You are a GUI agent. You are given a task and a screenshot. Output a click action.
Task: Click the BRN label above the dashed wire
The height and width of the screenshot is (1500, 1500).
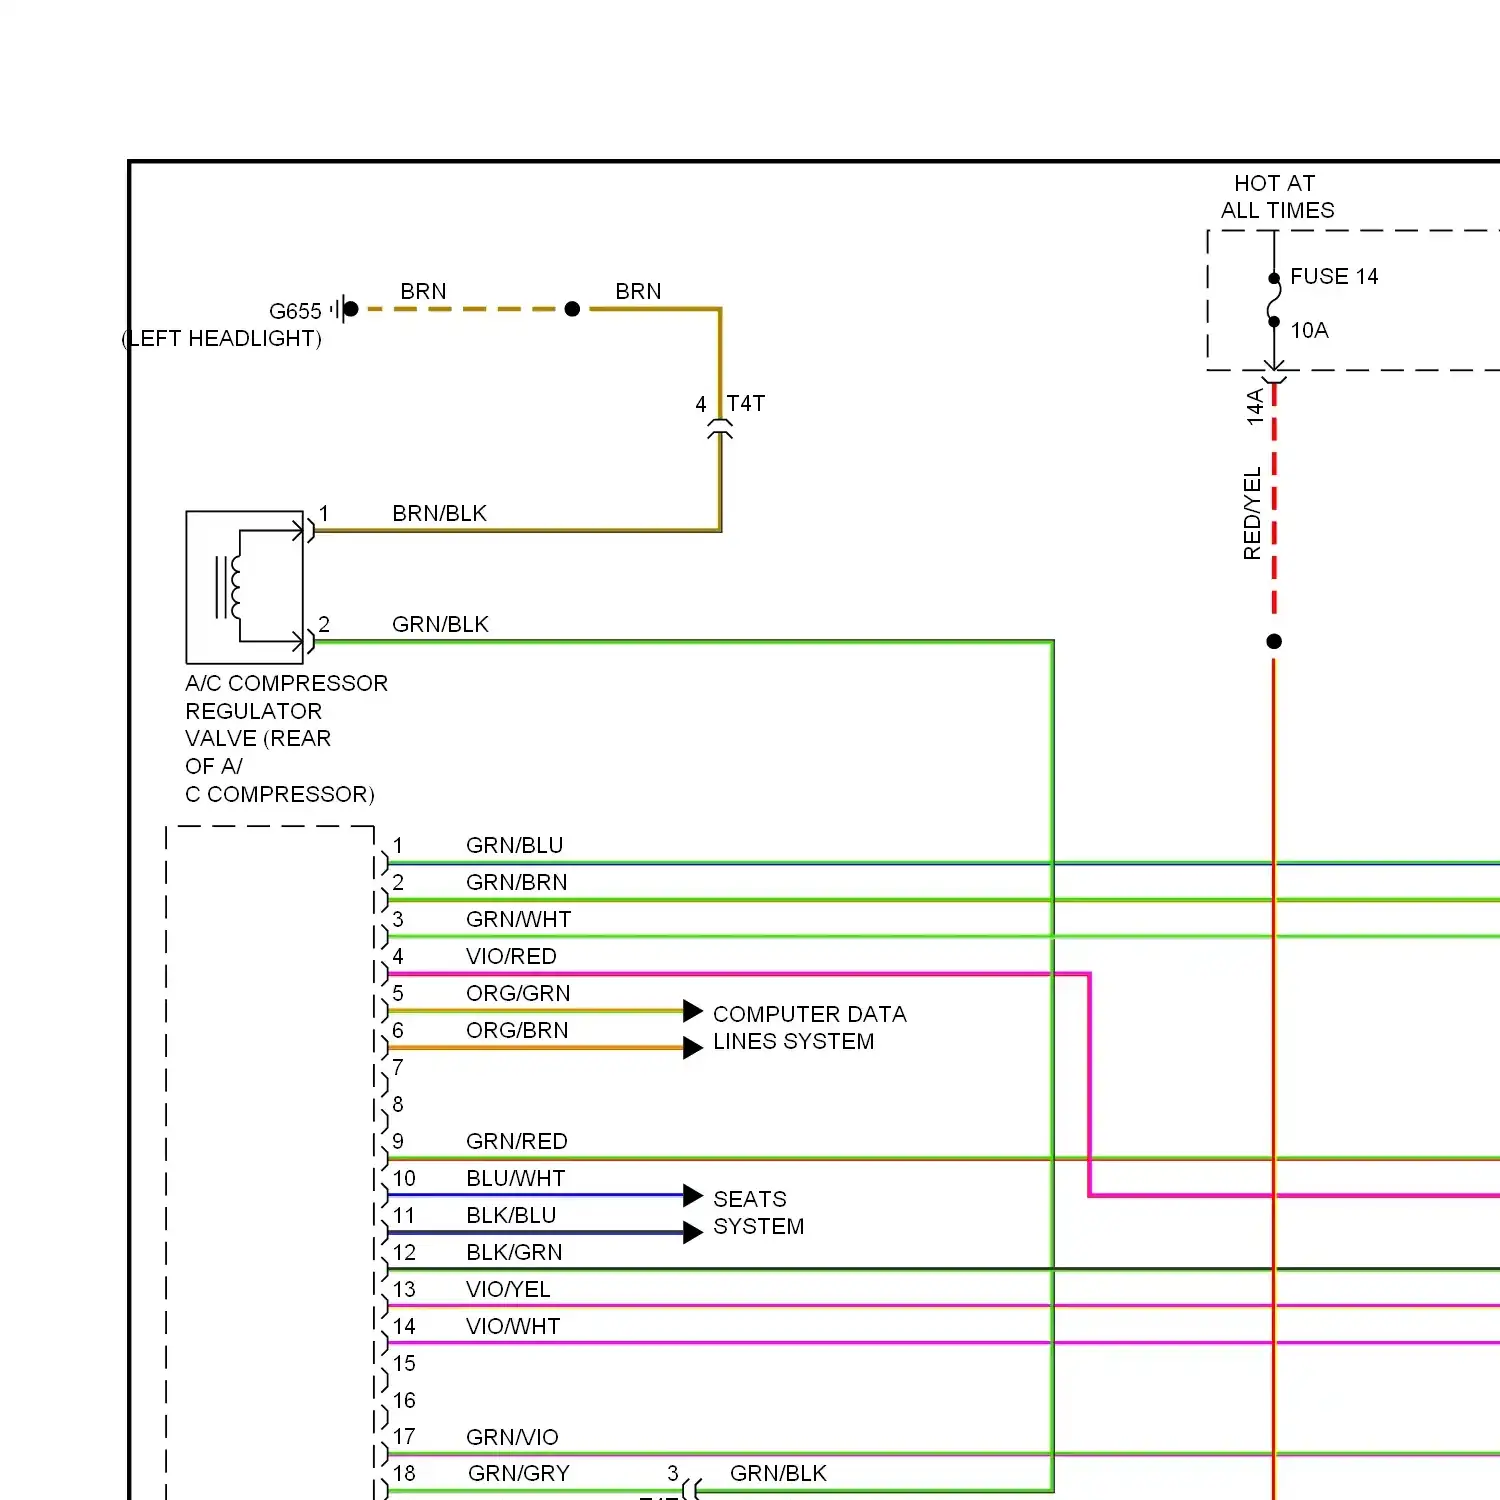(423, 291)
